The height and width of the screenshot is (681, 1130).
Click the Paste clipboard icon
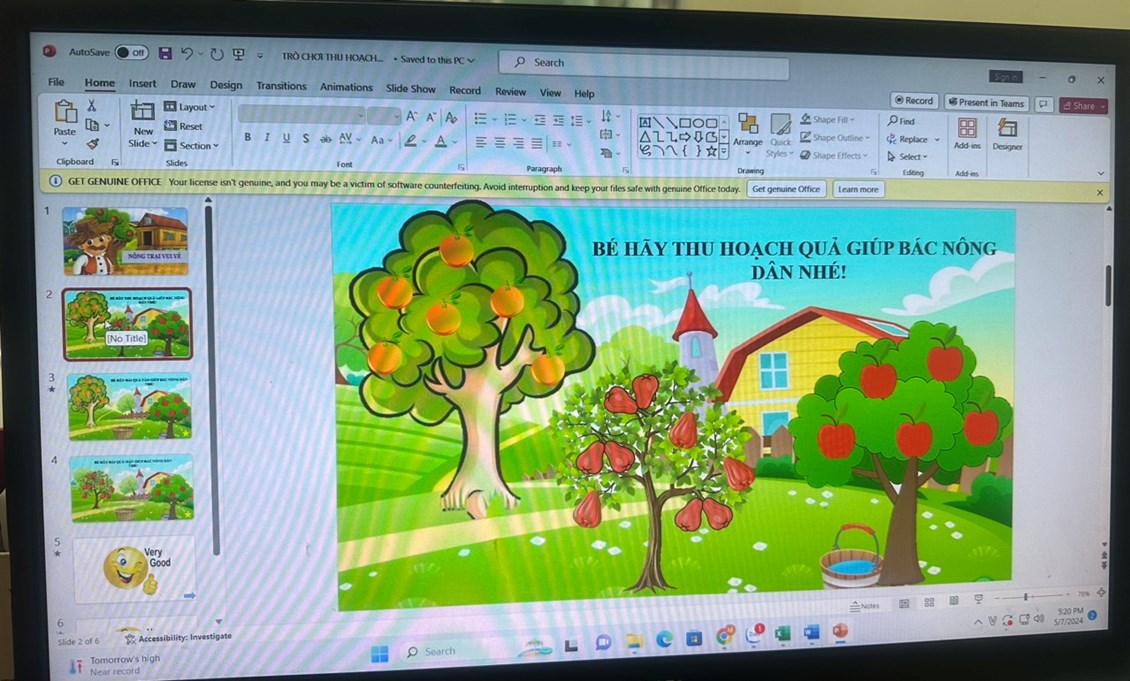tap(66, 115)
